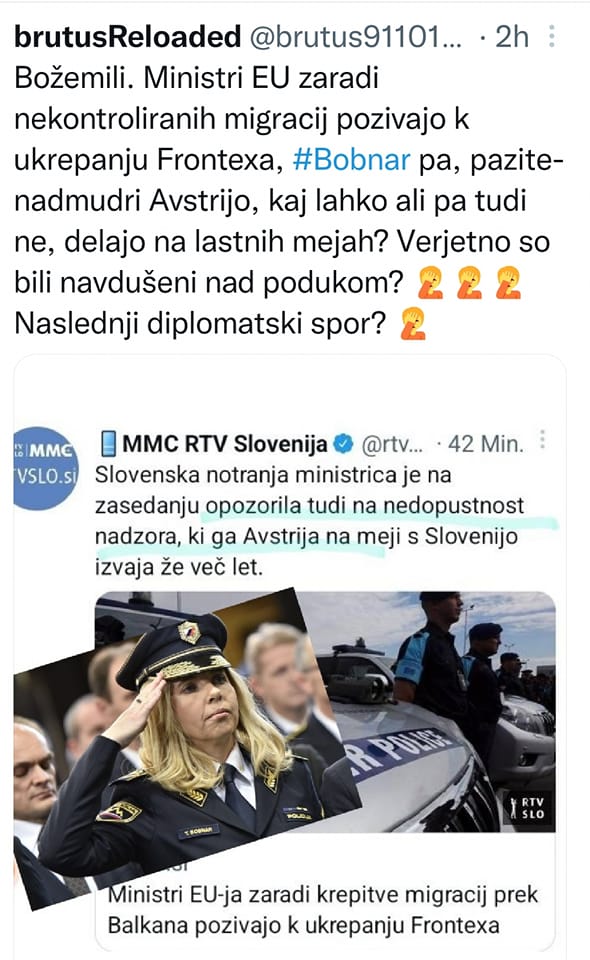Open the tweet's three-dot options menu
590x960 pixels.
click(551, 36)
